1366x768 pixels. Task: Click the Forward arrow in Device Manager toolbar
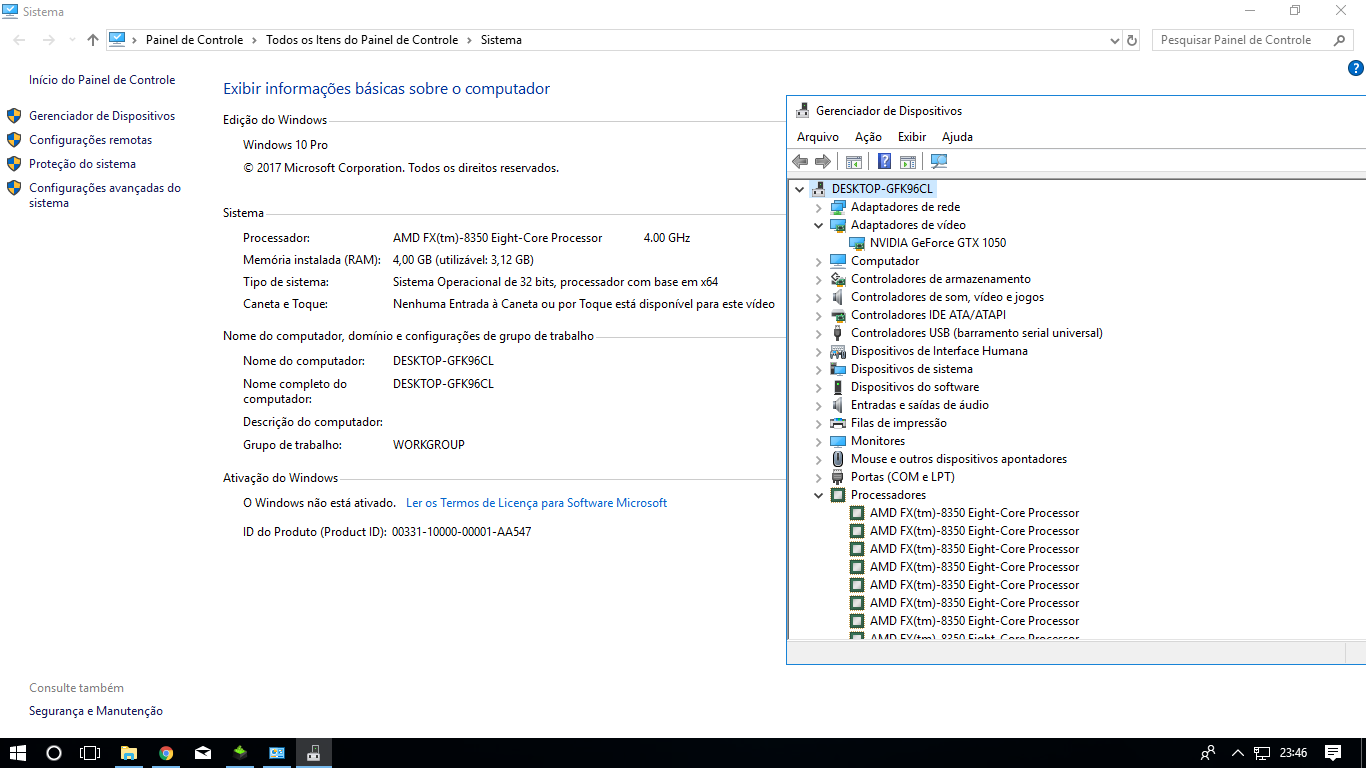coord(823,161)
